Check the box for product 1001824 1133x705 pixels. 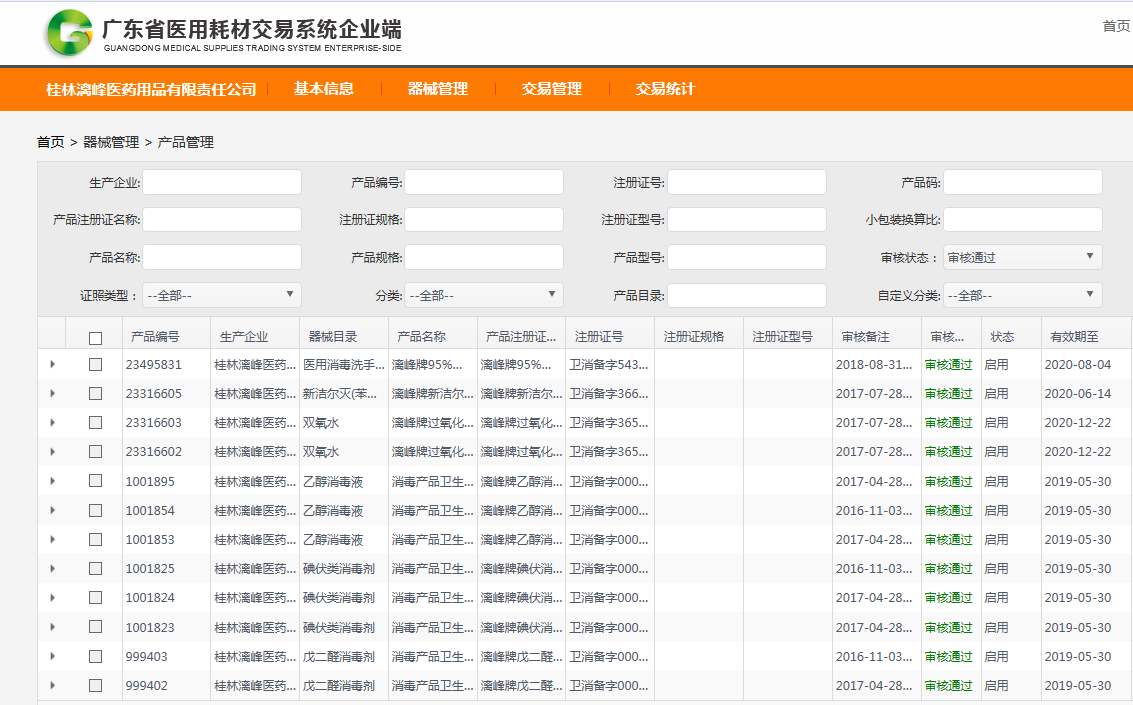pyautogui.click(x=95, y=597)
